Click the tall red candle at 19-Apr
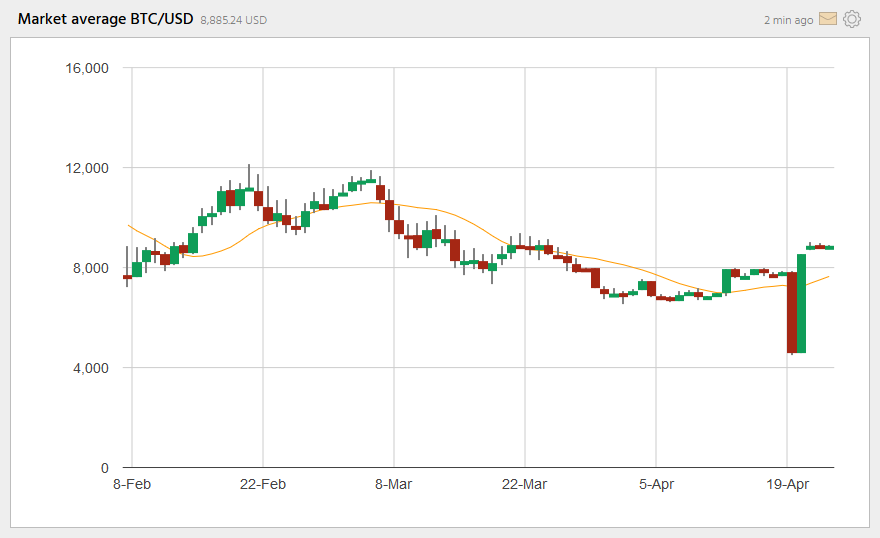 pos(792,312)
